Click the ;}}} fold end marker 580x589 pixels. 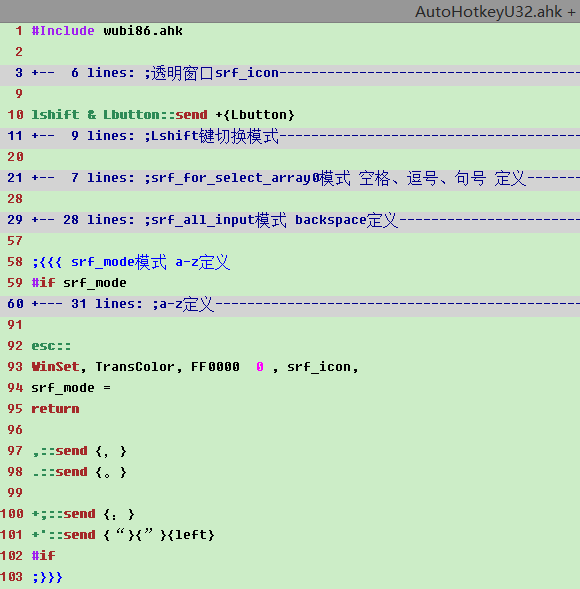point(47,577)
